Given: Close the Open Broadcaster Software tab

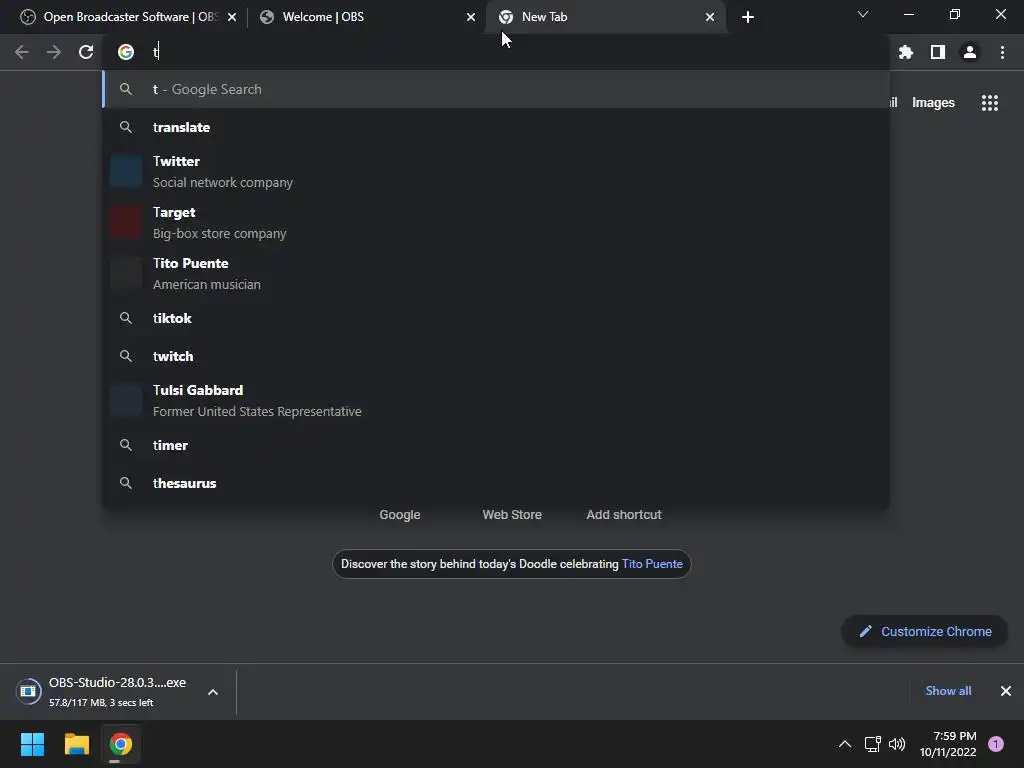Looking at the screenshot, I should tap(232, 17).
